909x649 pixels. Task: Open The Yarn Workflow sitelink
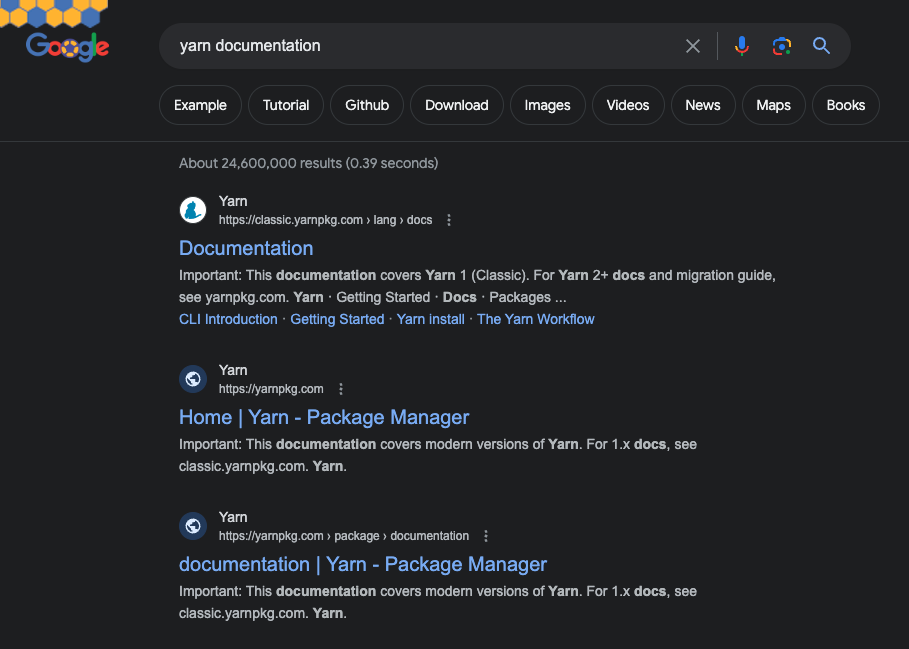click(x=536, y=319)
